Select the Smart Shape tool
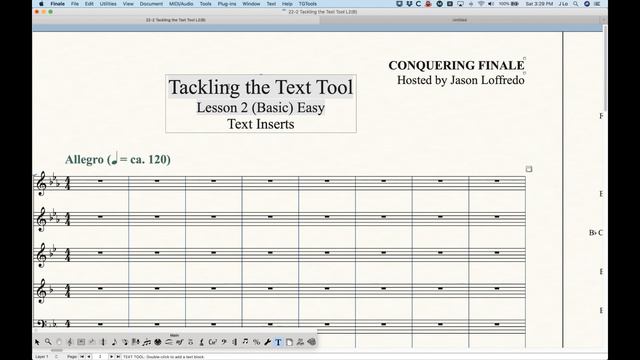This screenshot has height=360, width=640. (169, 342)
